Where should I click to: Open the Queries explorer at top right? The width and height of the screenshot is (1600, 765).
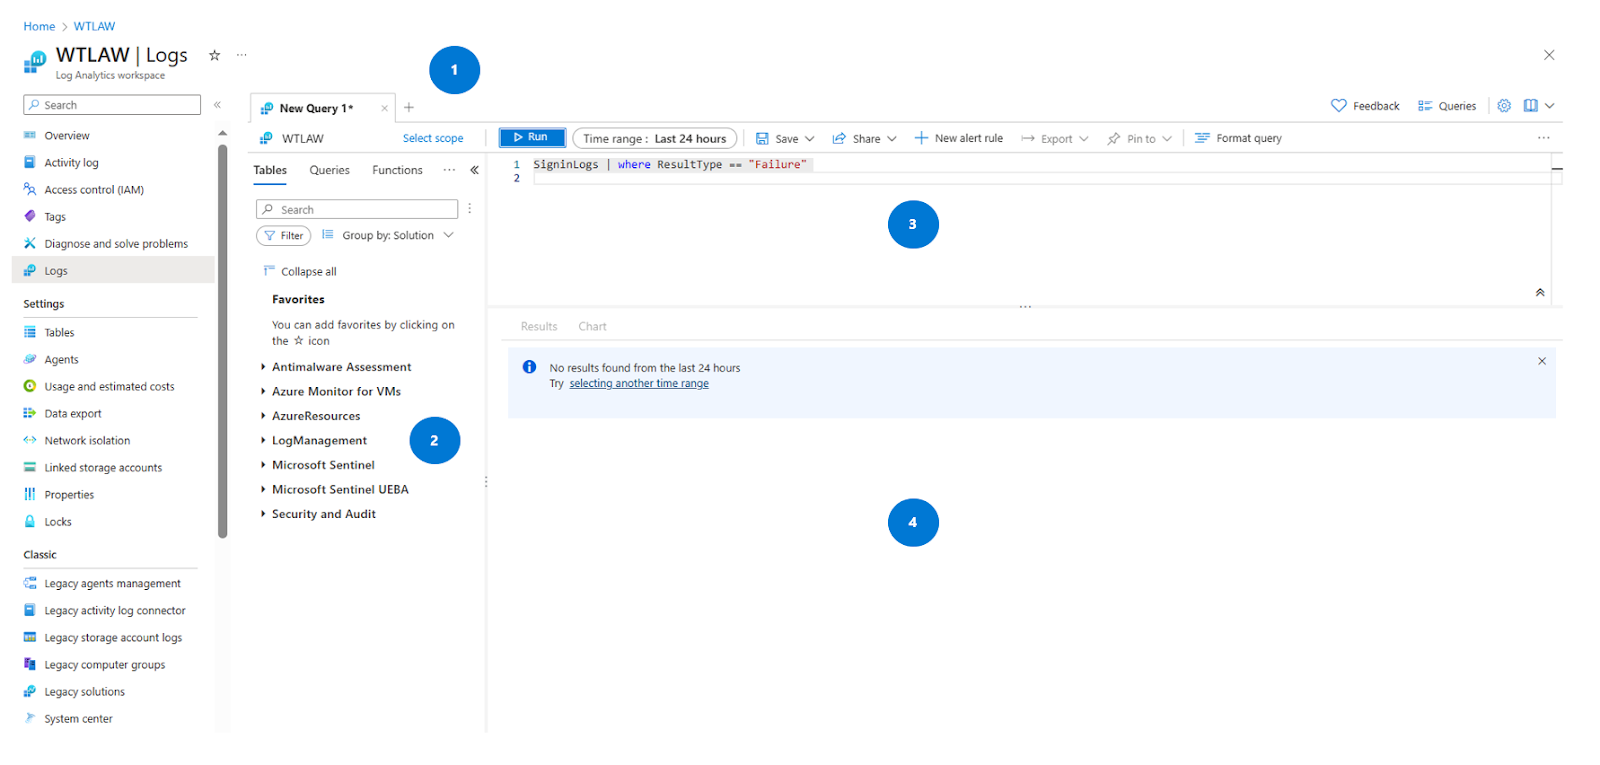point(1447,106)
